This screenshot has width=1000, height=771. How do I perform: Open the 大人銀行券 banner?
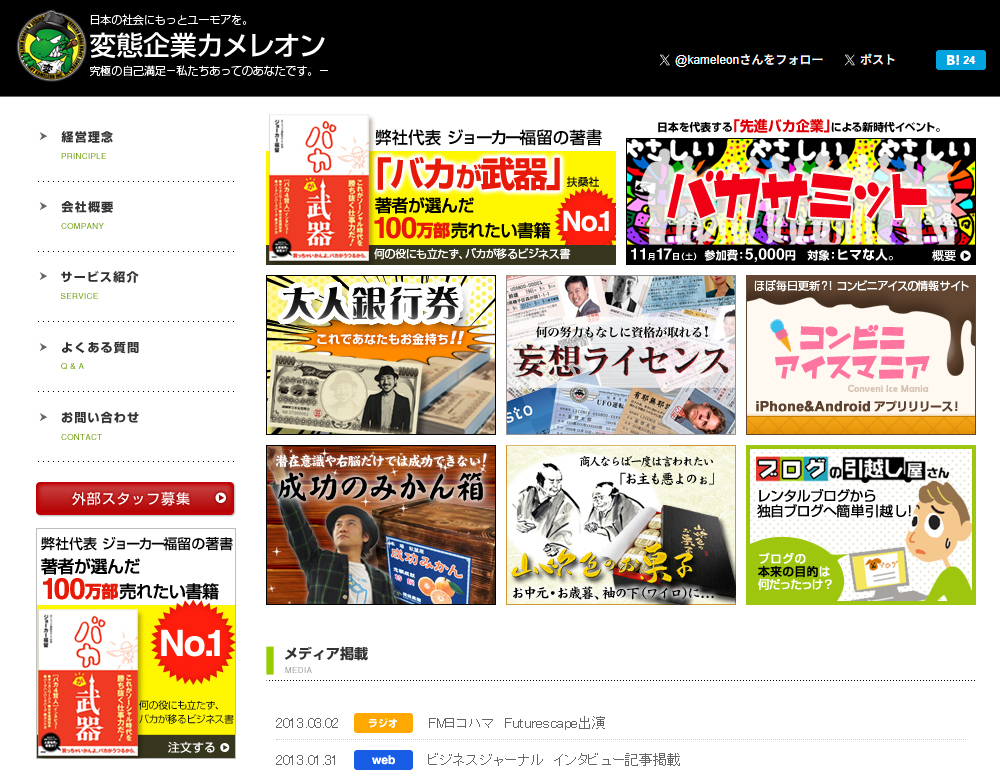381,355
